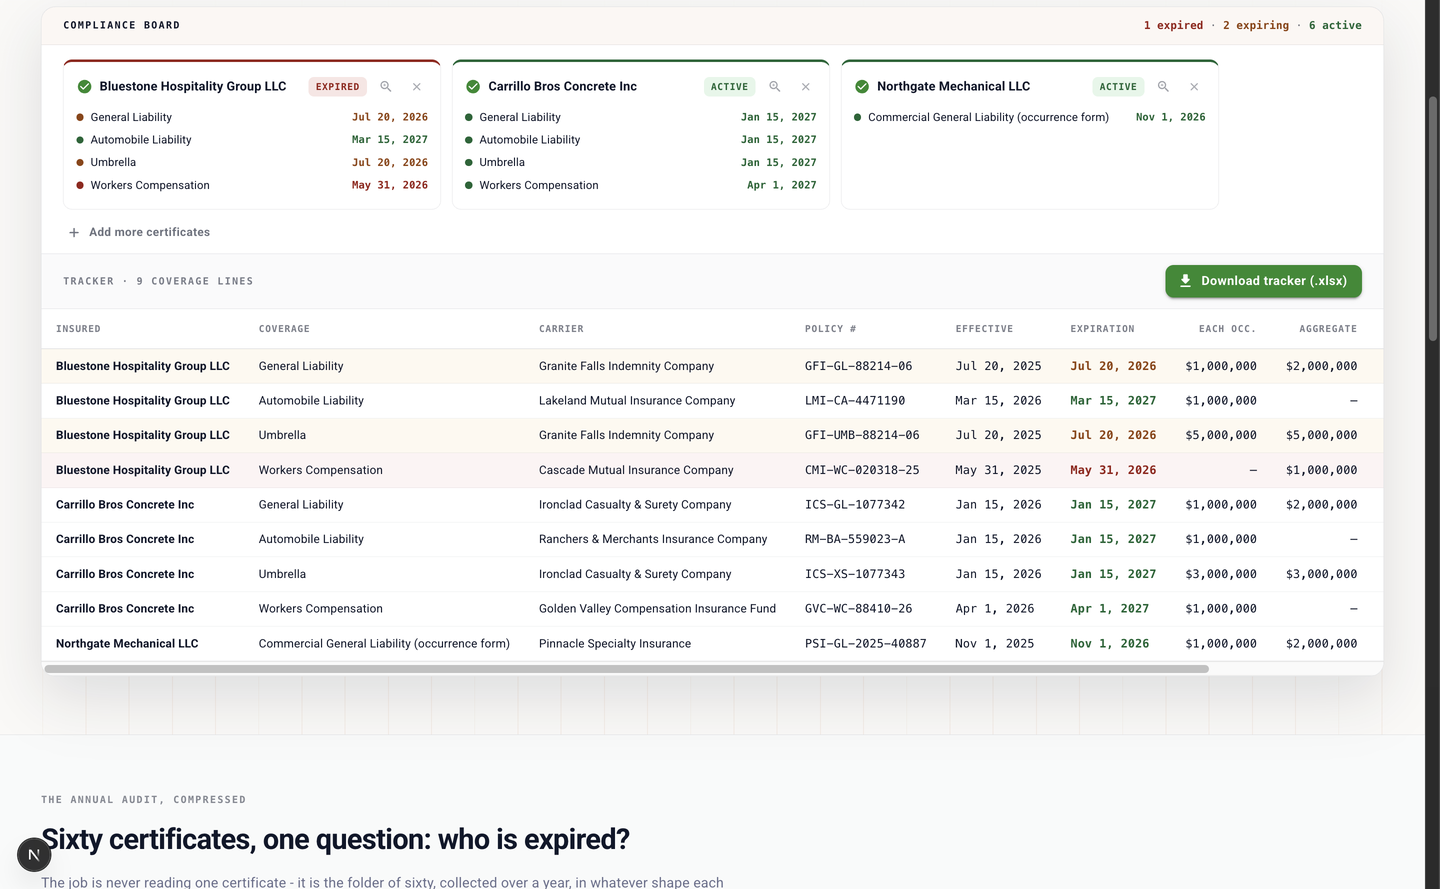Click effective date Nov 1, 2025

[x=995, y=644]
